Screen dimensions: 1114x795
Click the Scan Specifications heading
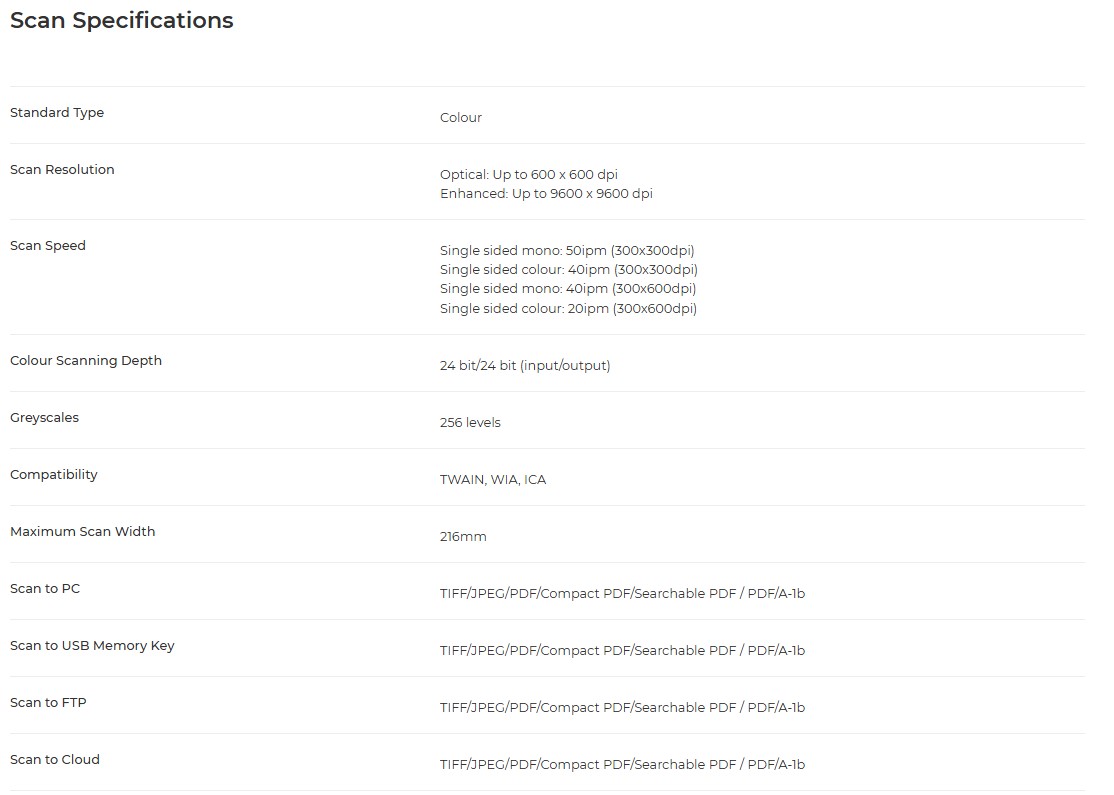(121, 21)
